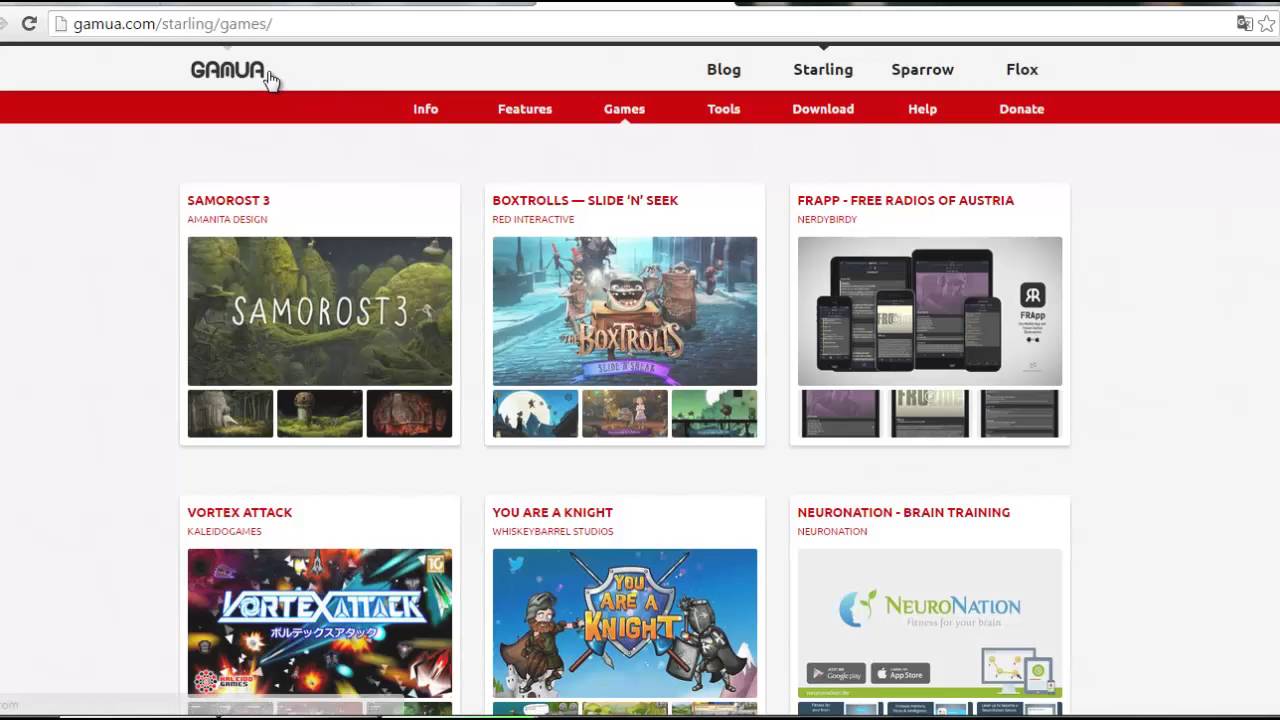Click the KALEIDOGAMES developer name
Image resolution: width=1280 pixels, height=720 pixels.
[224, 531]
